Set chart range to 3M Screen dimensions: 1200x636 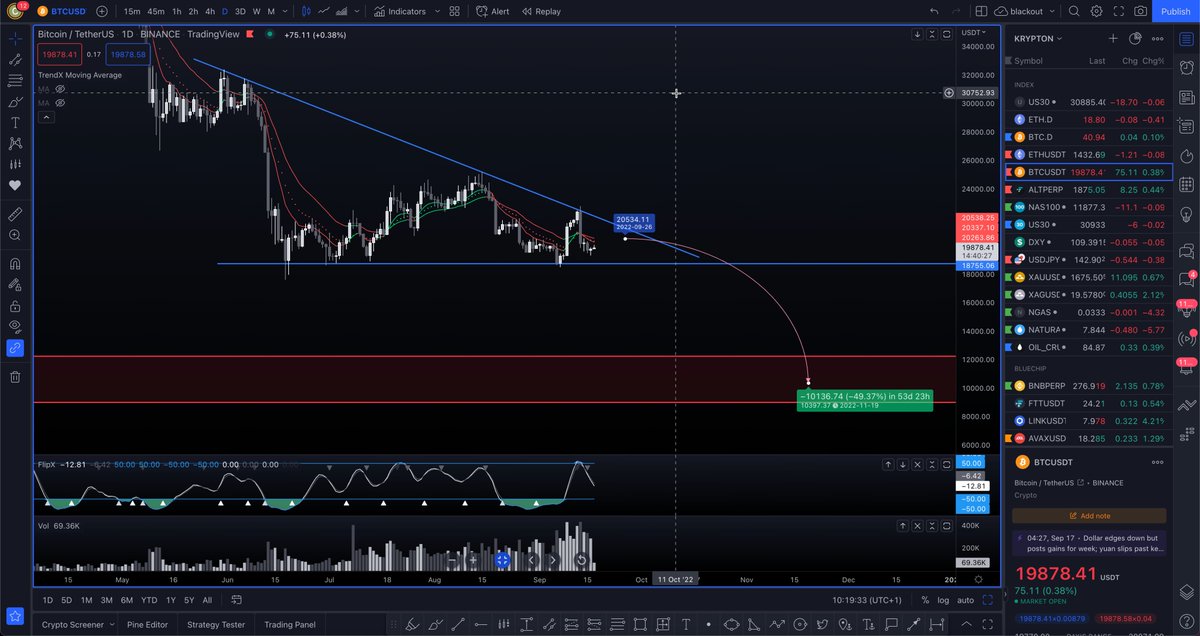click(x=106, y=600)
